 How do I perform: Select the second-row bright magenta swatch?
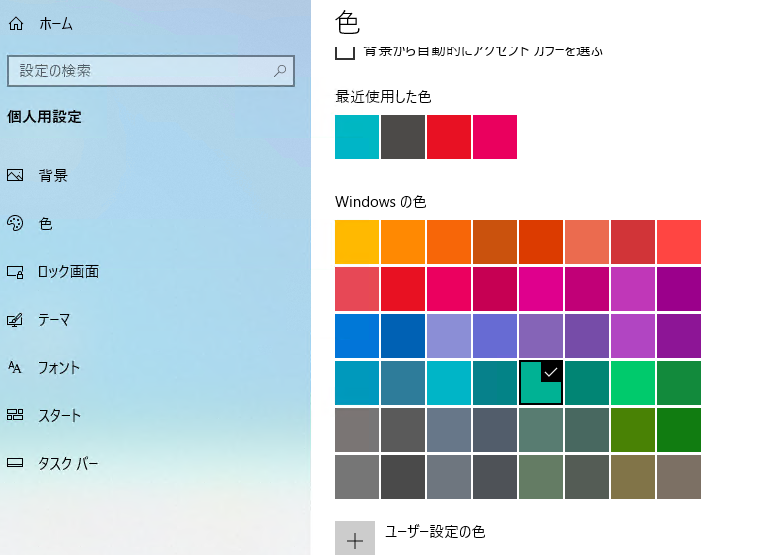pyautogui.click(x=541, y=289)
